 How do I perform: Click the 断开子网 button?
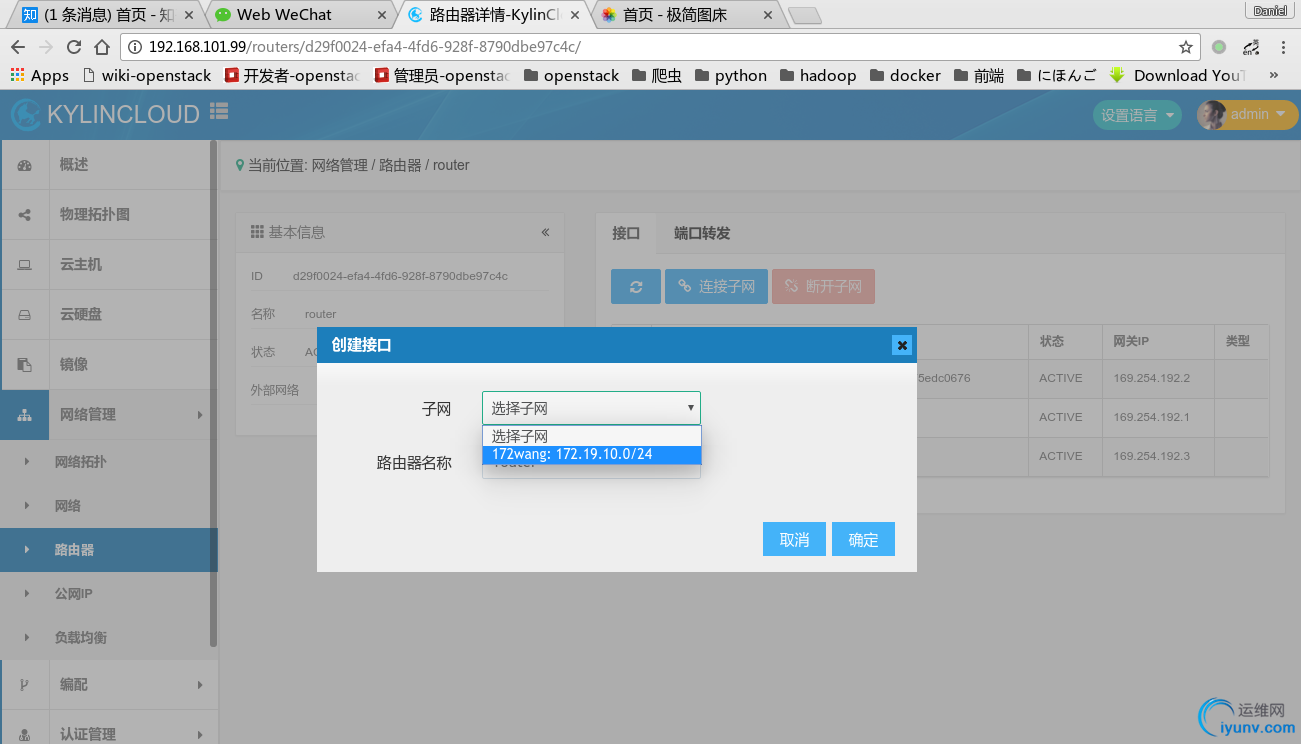(823, 287)
